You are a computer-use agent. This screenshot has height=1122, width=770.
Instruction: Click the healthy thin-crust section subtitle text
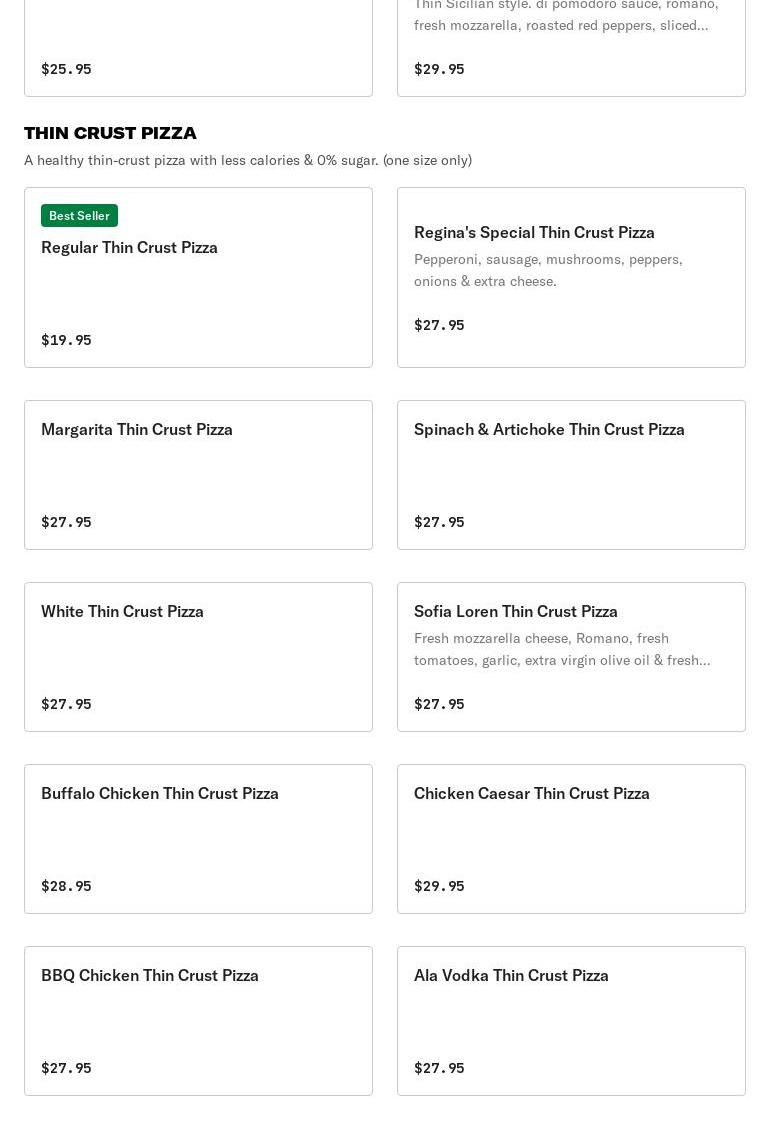coord(248,160)
